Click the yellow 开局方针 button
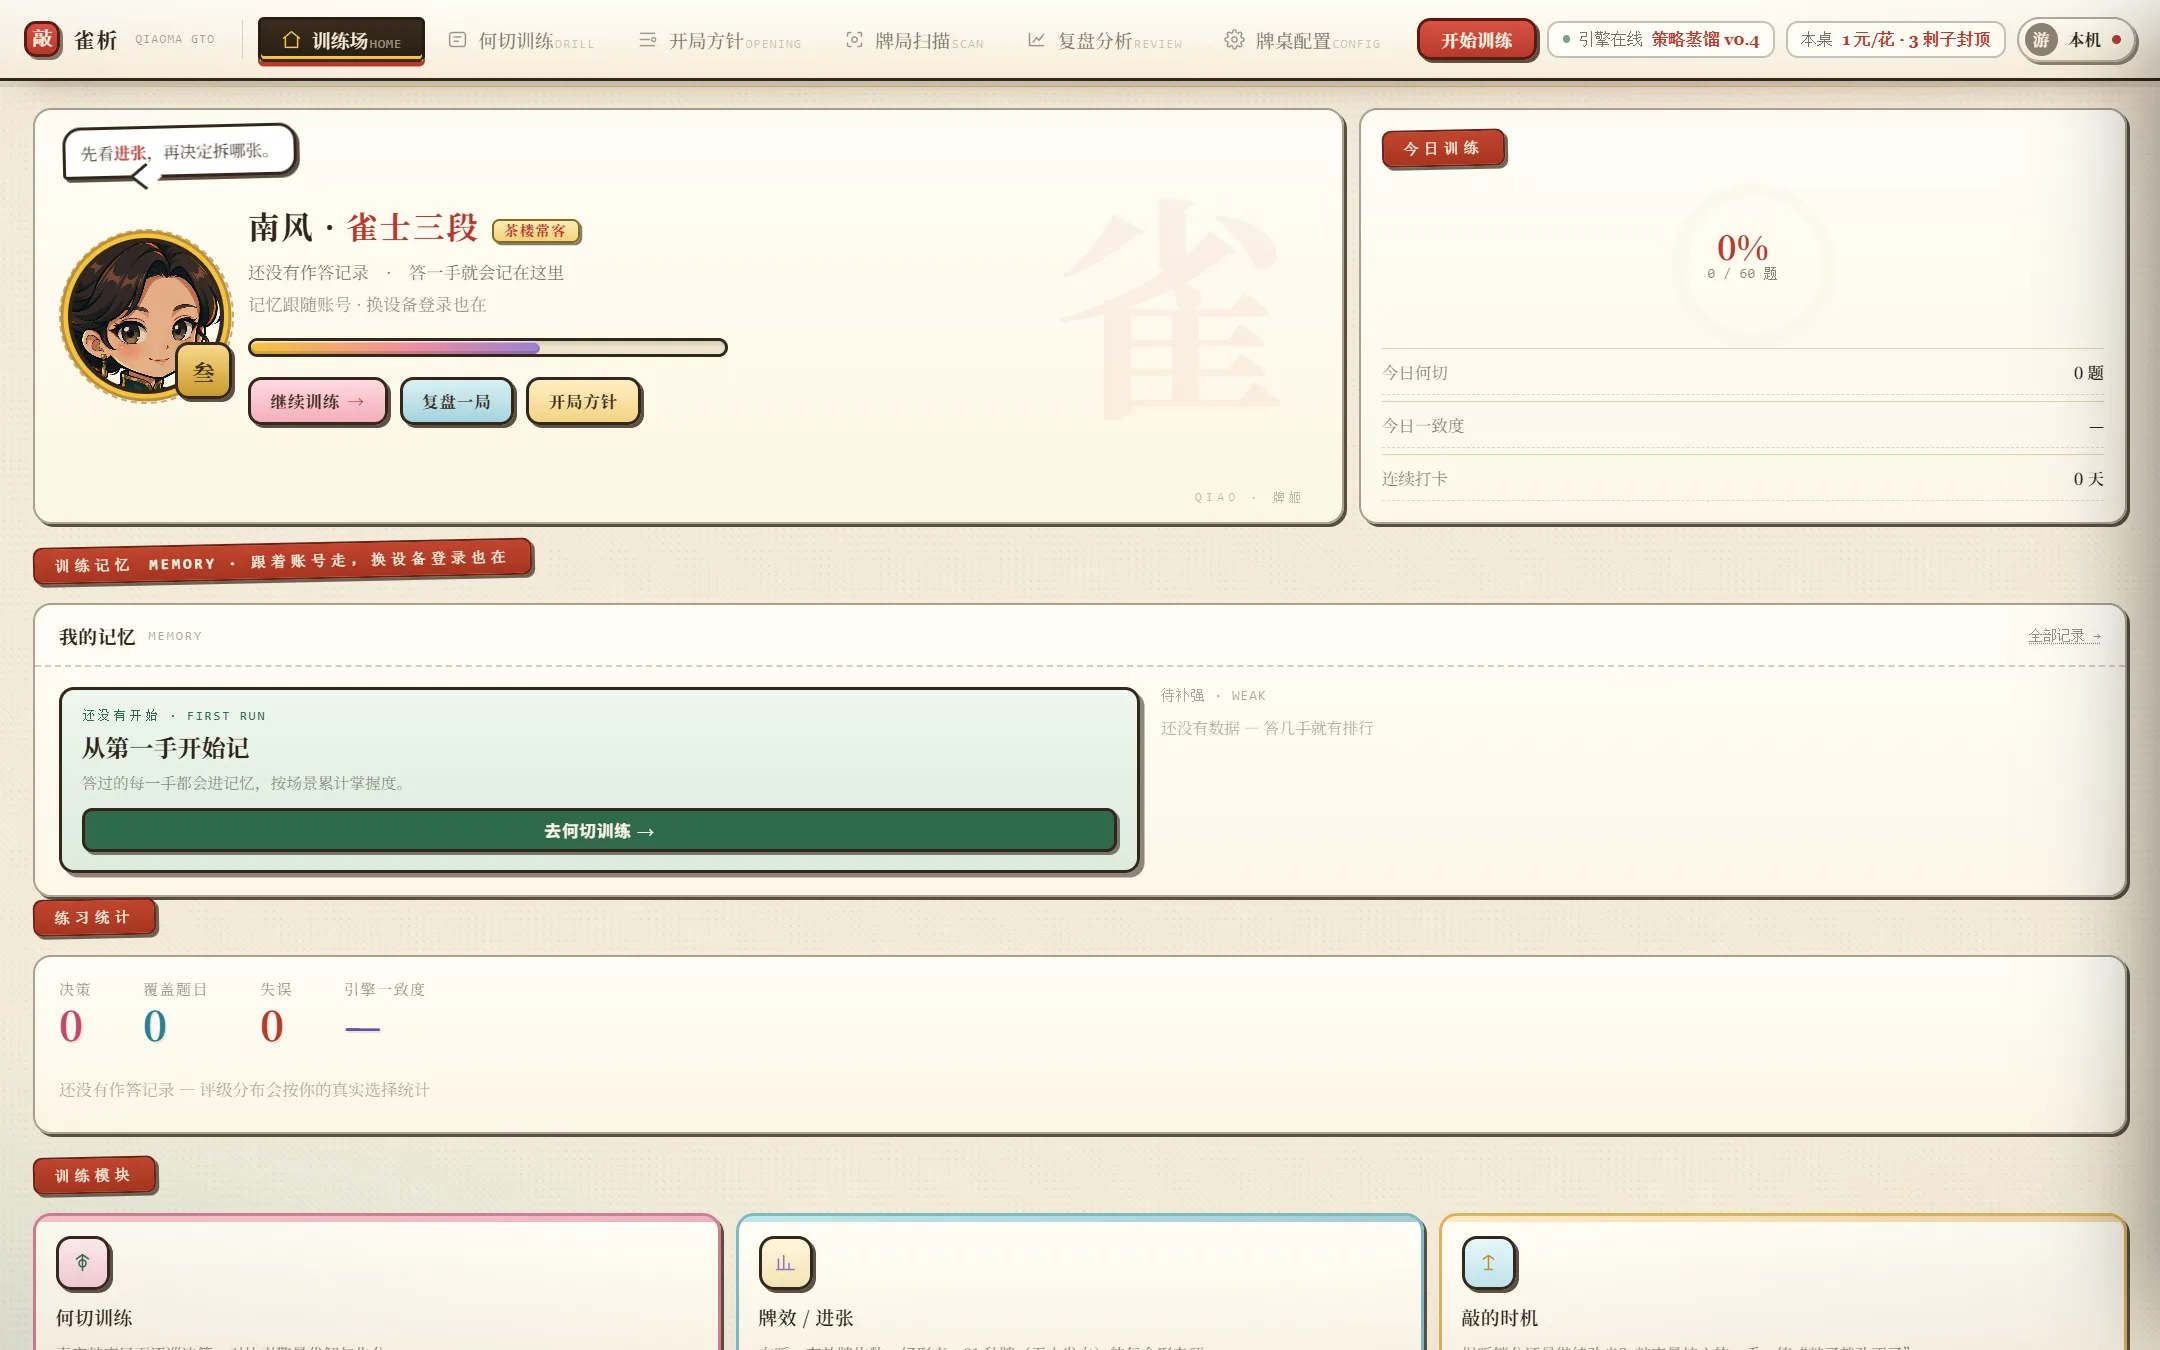Screen dimensions: 2160x1350 click(x=583, y=401)
